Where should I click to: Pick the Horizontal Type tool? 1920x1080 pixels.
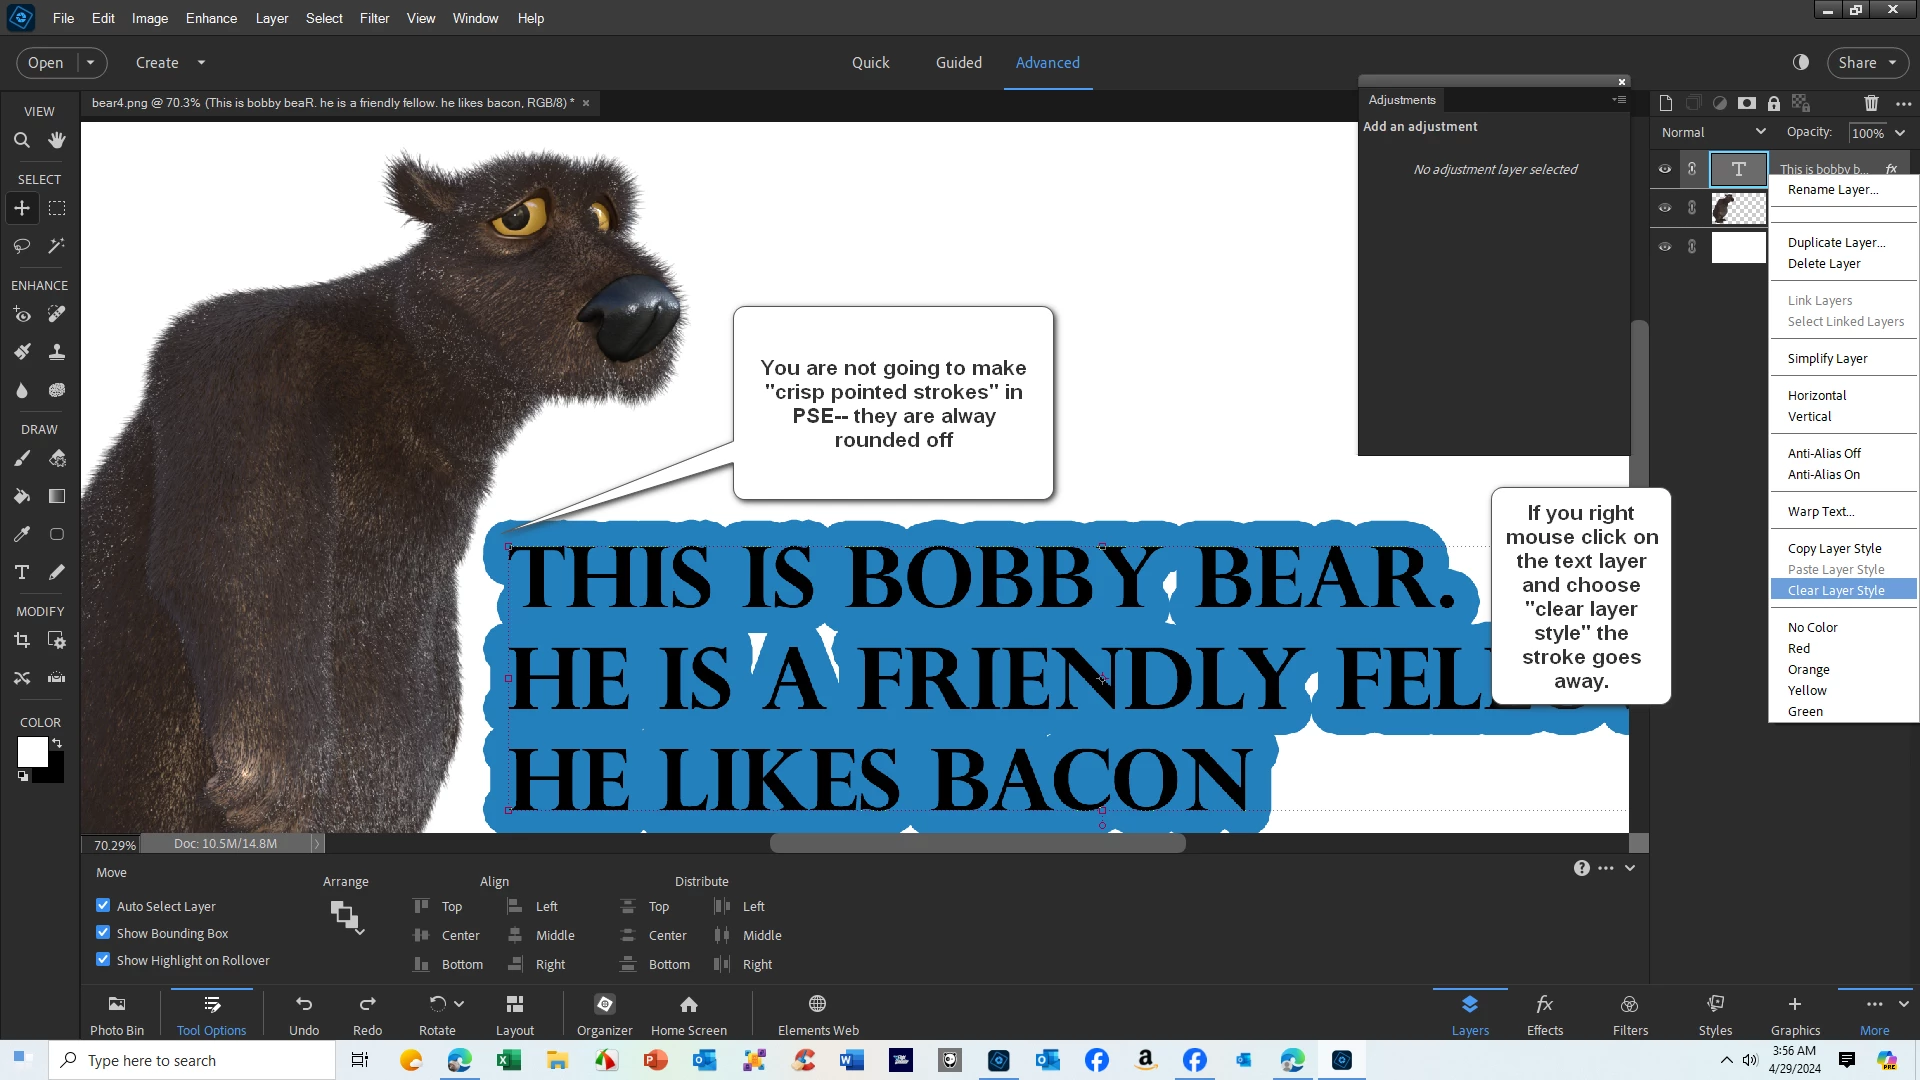pyautogui.click(x=21, y=572)
